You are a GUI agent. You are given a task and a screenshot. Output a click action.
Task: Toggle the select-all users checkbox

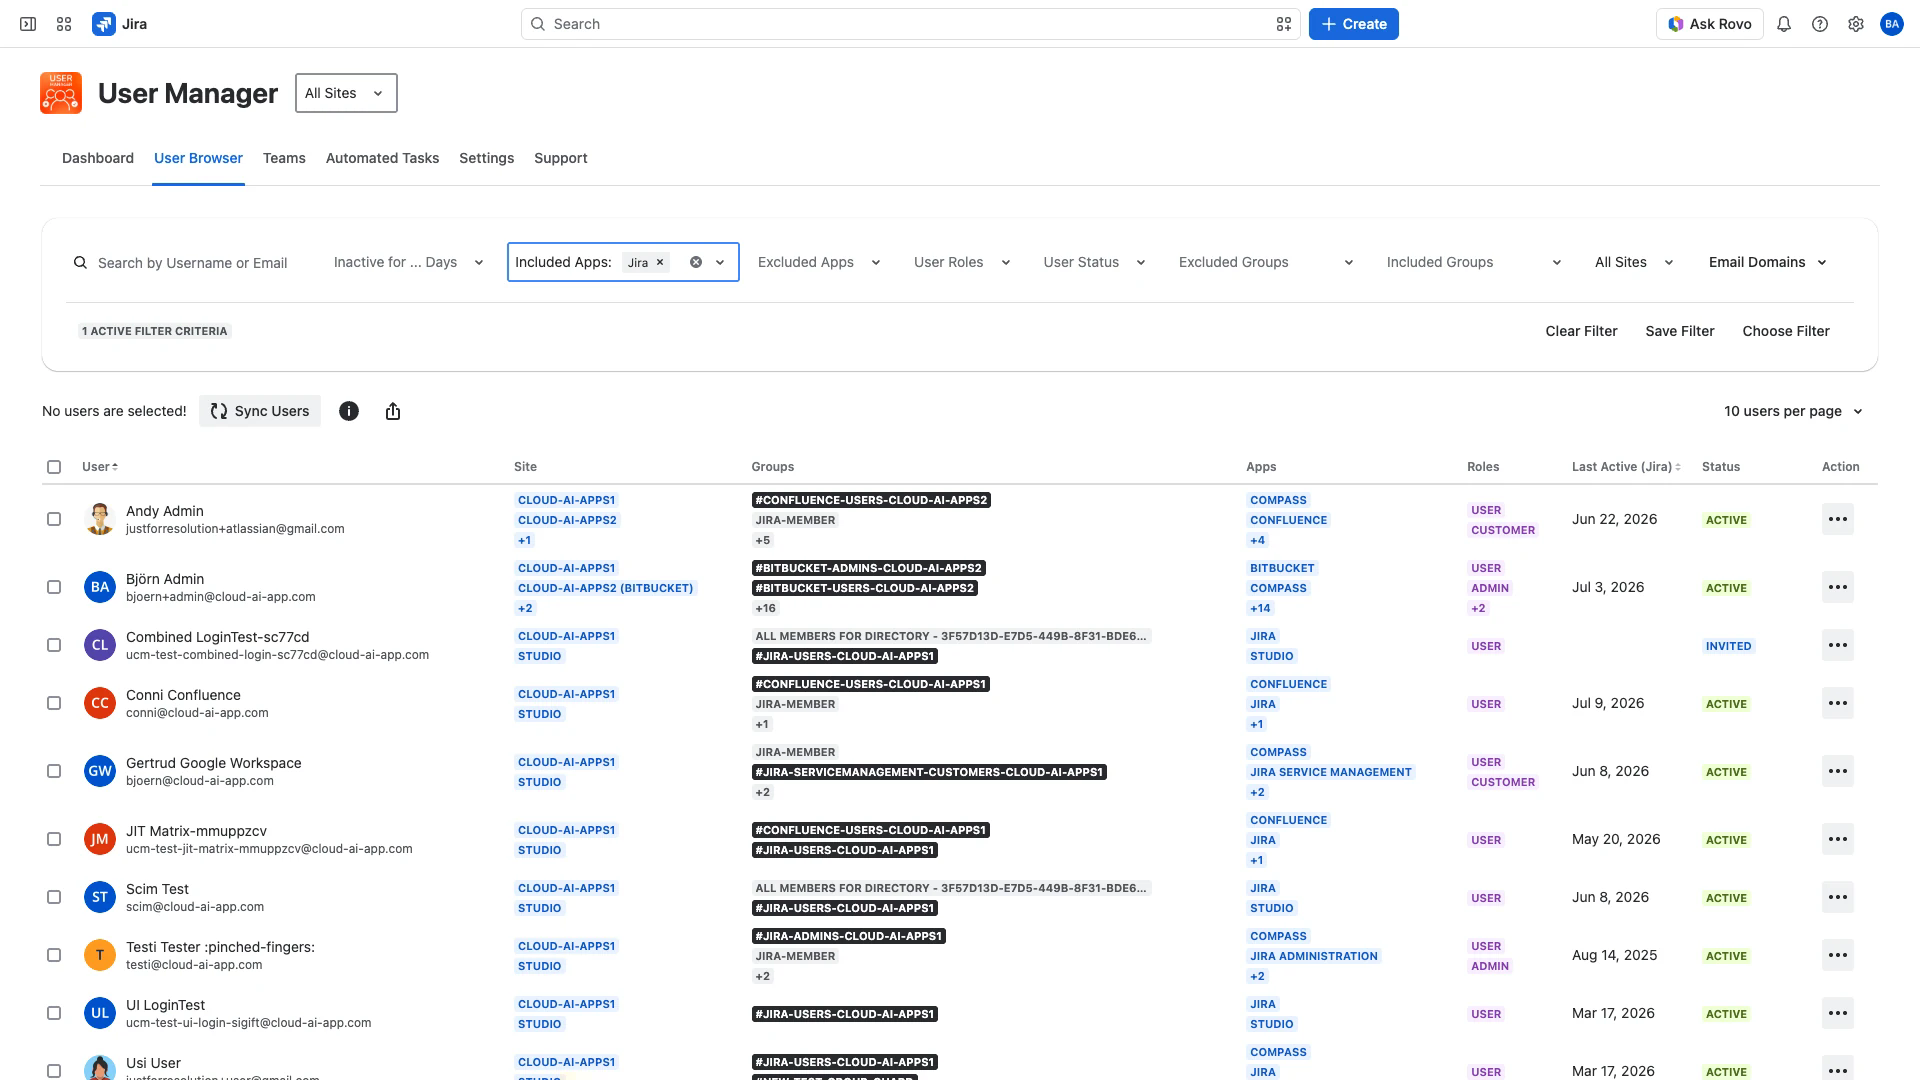54,467
